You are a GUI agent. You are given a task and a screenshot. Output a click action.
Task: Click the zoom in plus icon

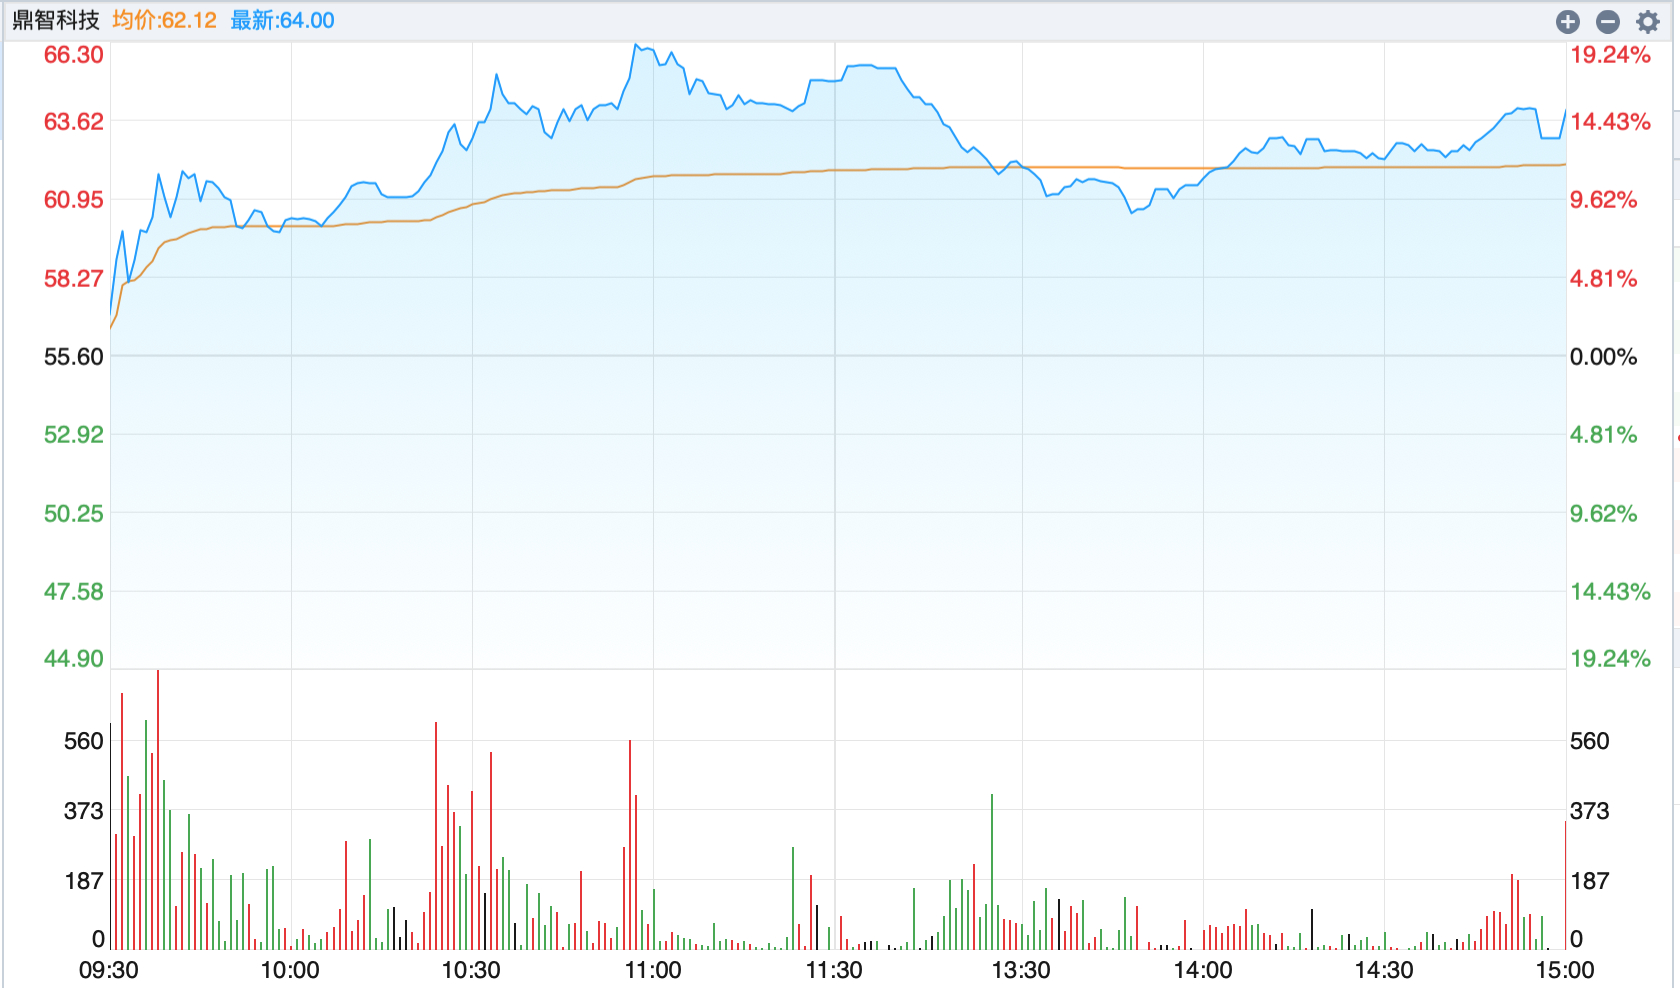(1568, 21)
